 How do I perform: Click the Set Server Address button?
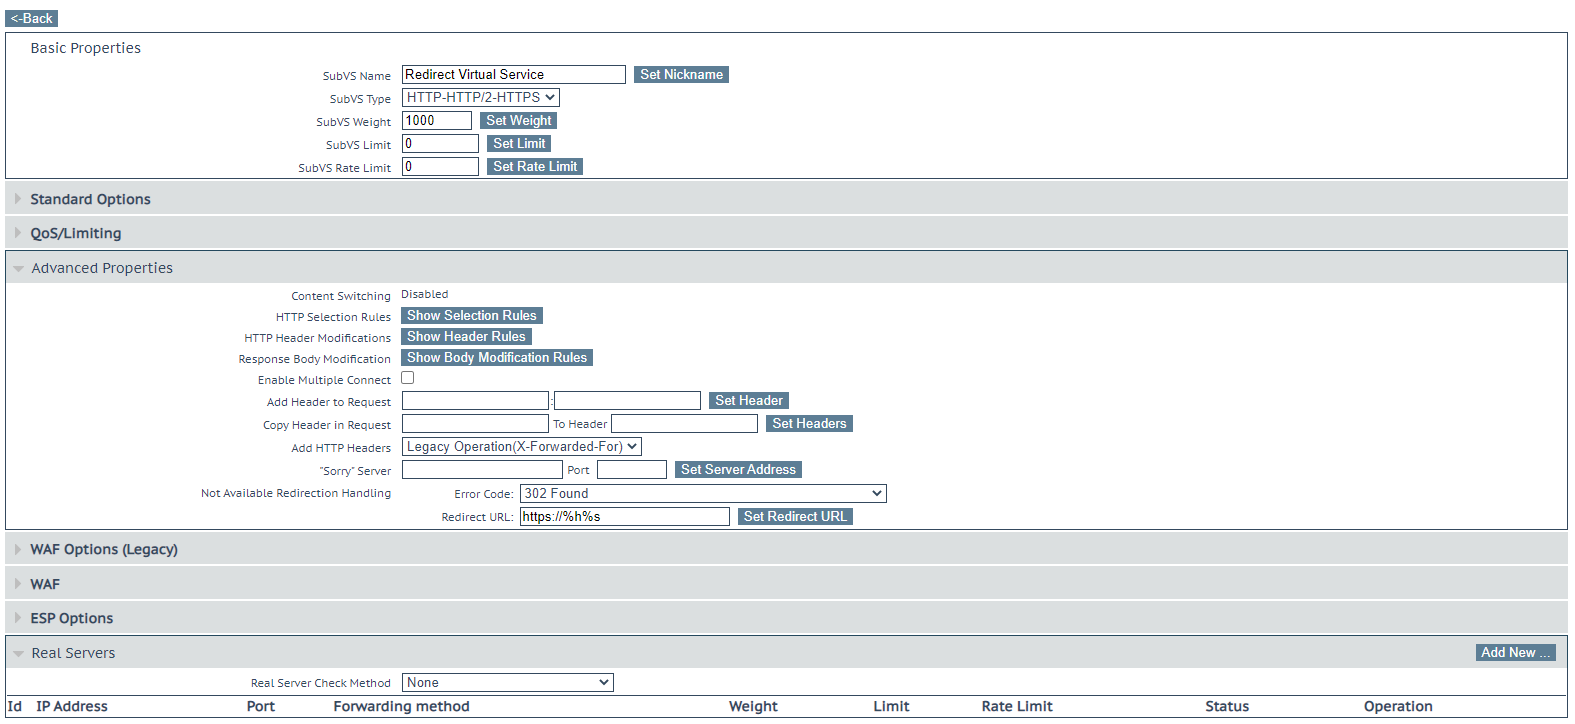pos(738,470)
